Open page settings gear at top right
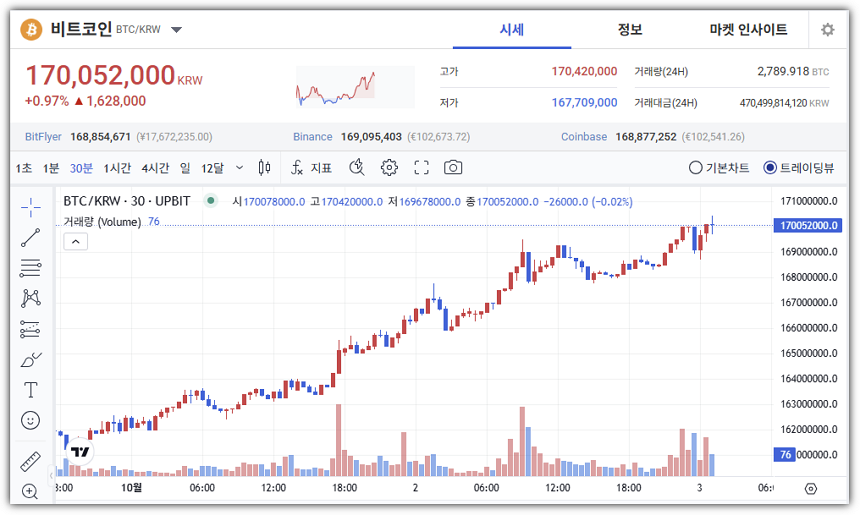The image size is (860, 515). [x=828, y=30]
